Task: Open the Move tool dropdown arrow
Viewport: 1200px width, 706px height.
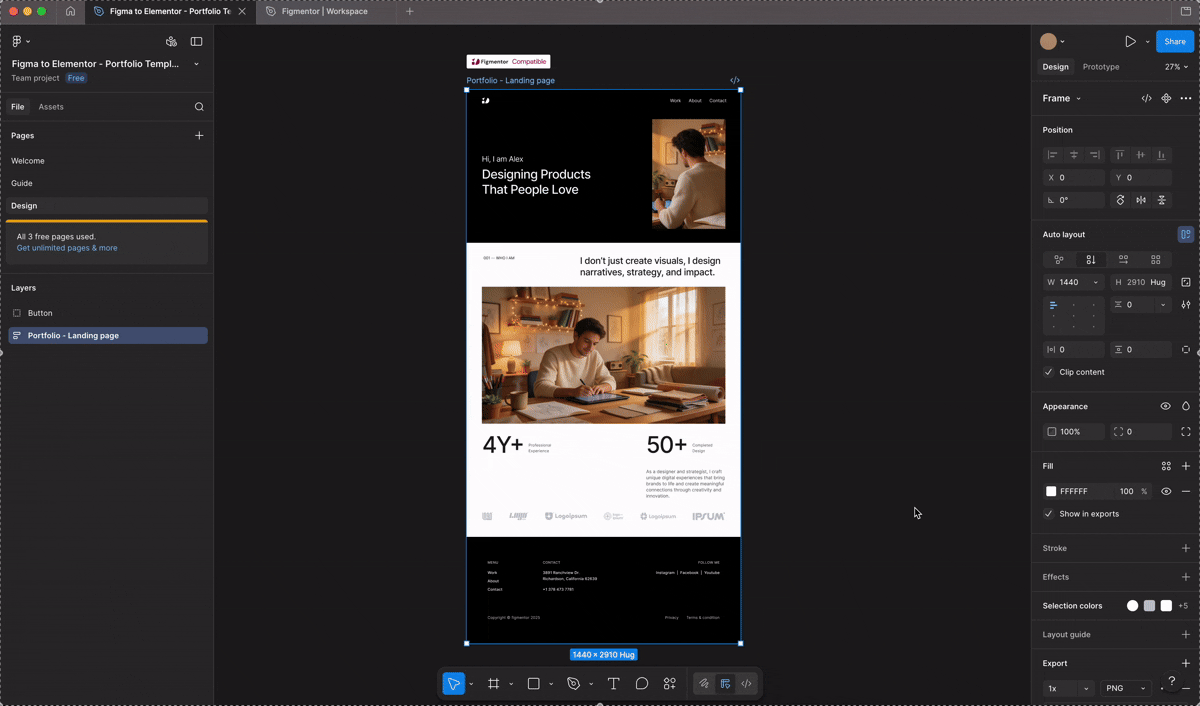Action: click(470, 683)
